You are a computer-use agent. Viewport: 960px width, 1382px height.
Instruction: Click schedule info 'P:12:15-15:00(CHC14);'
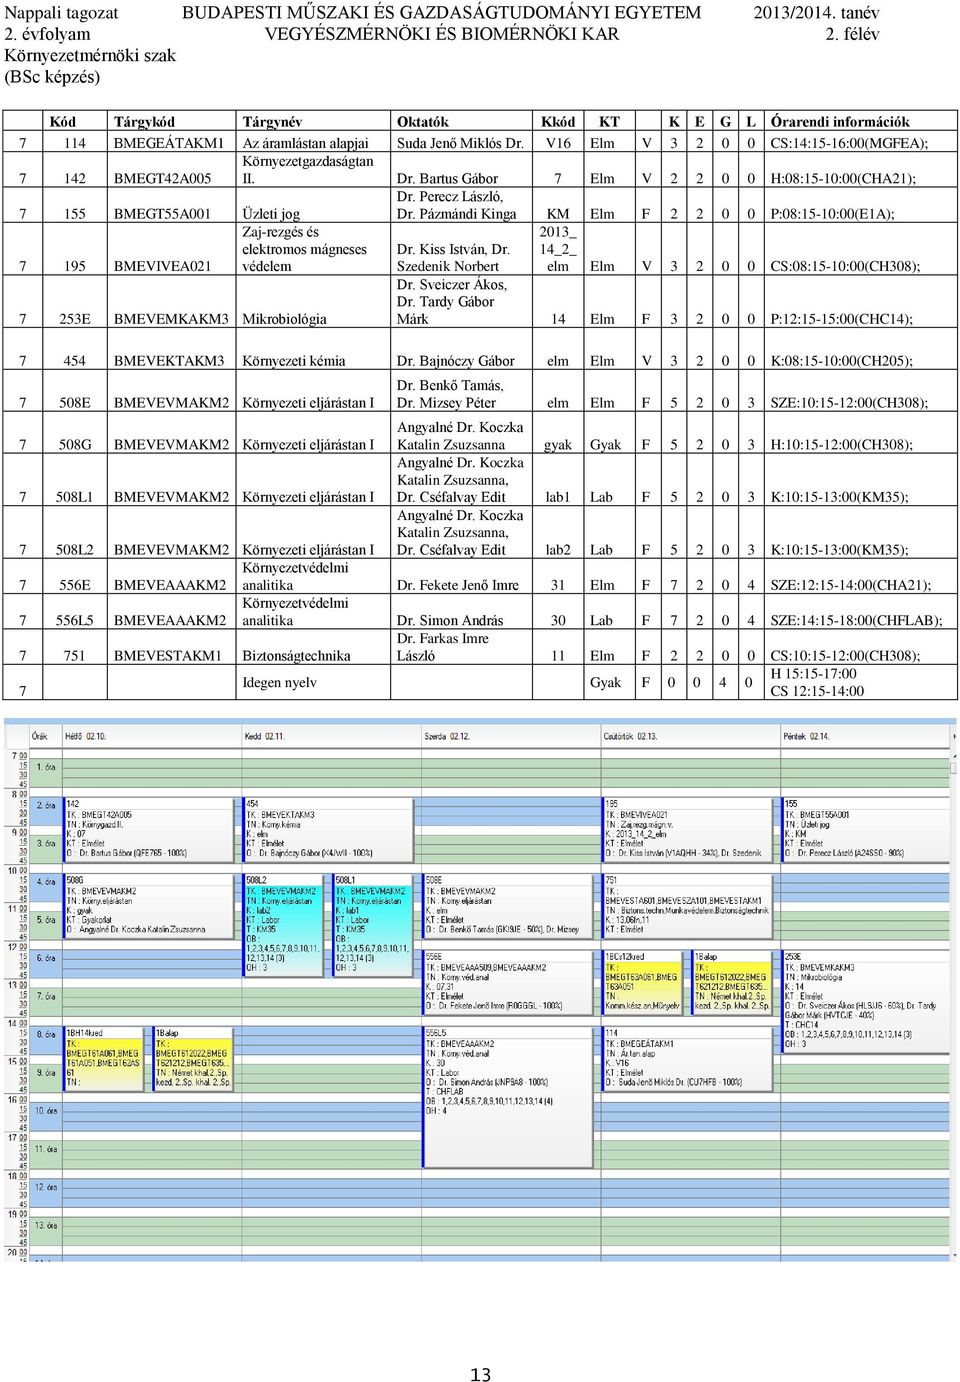841,319
